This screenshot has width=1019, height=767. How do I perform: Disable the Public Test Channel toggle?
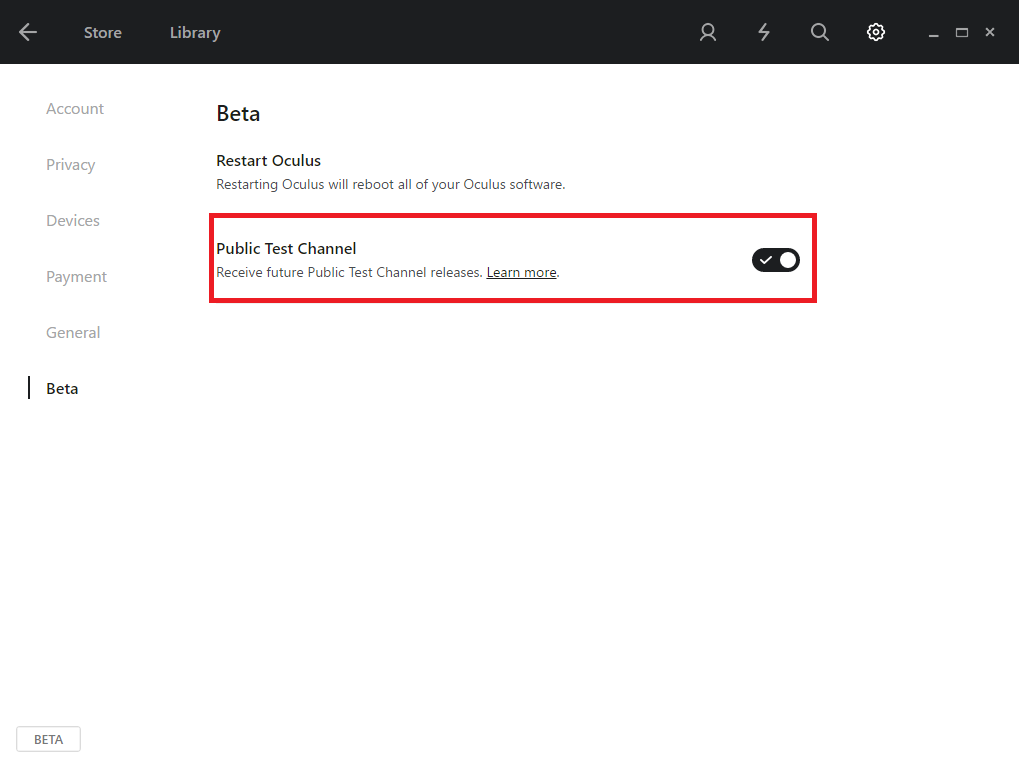coord(776,260)
